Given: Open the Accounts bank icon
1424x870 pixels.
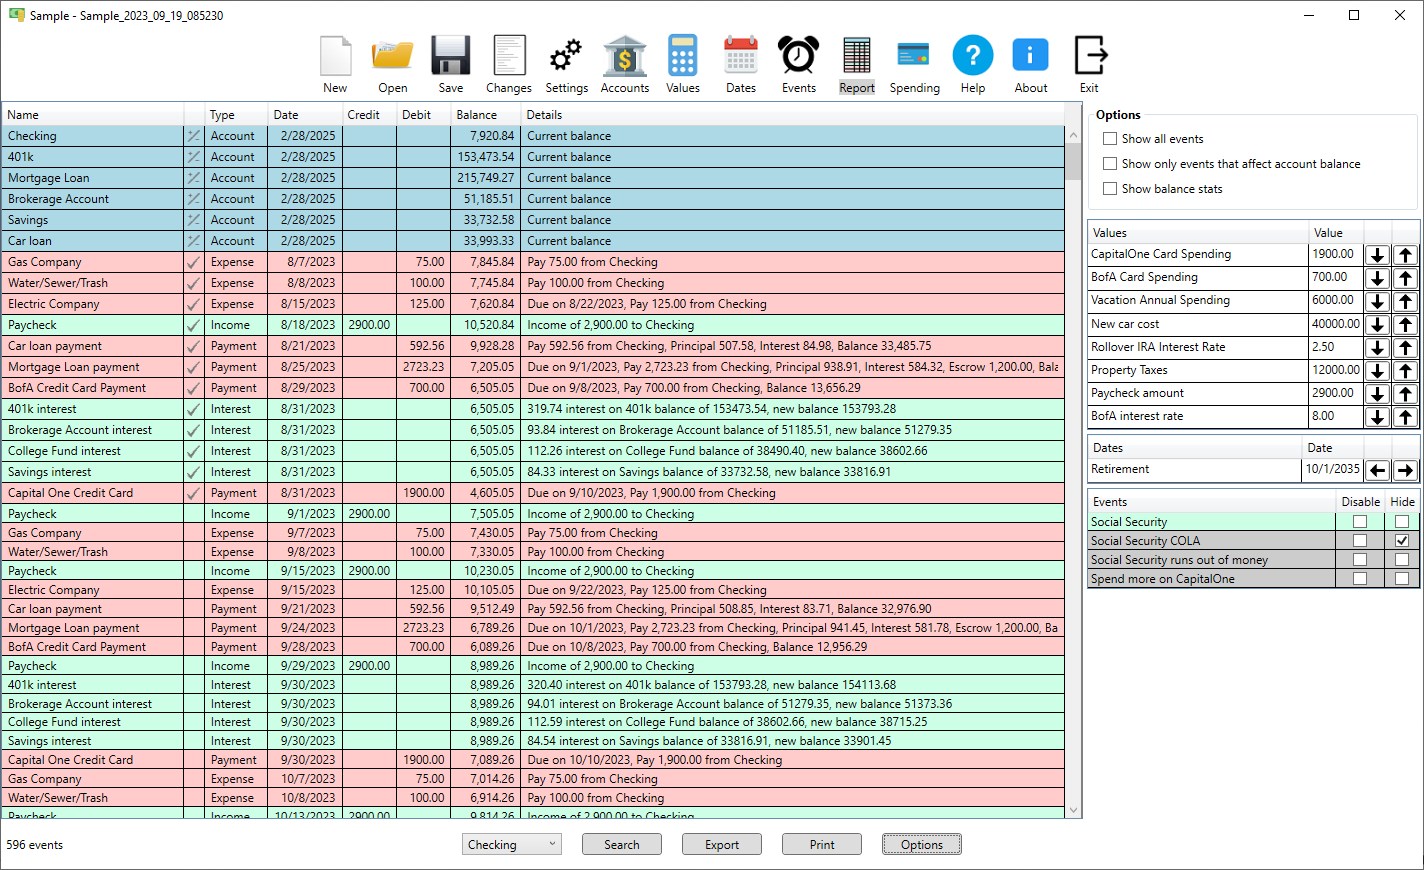Looking at the screenshot, I should (625, 57).
